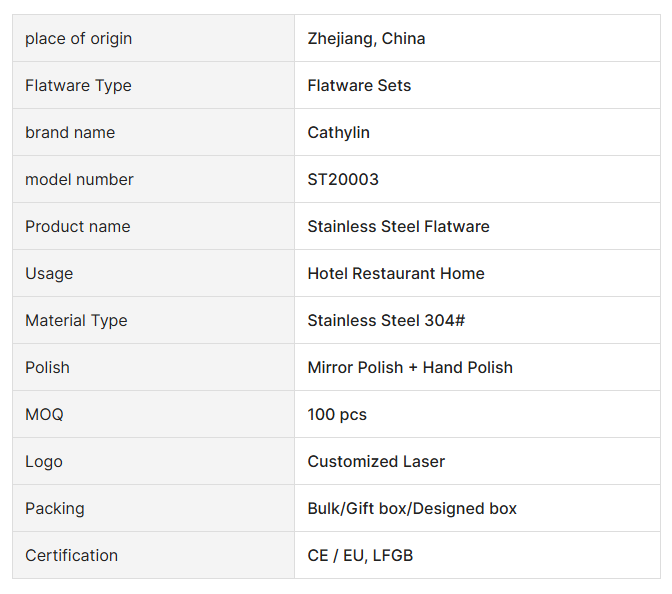Click the 'Zhejiang, China' value
Screen dimensions: 672x594
(x=366, y=39)
